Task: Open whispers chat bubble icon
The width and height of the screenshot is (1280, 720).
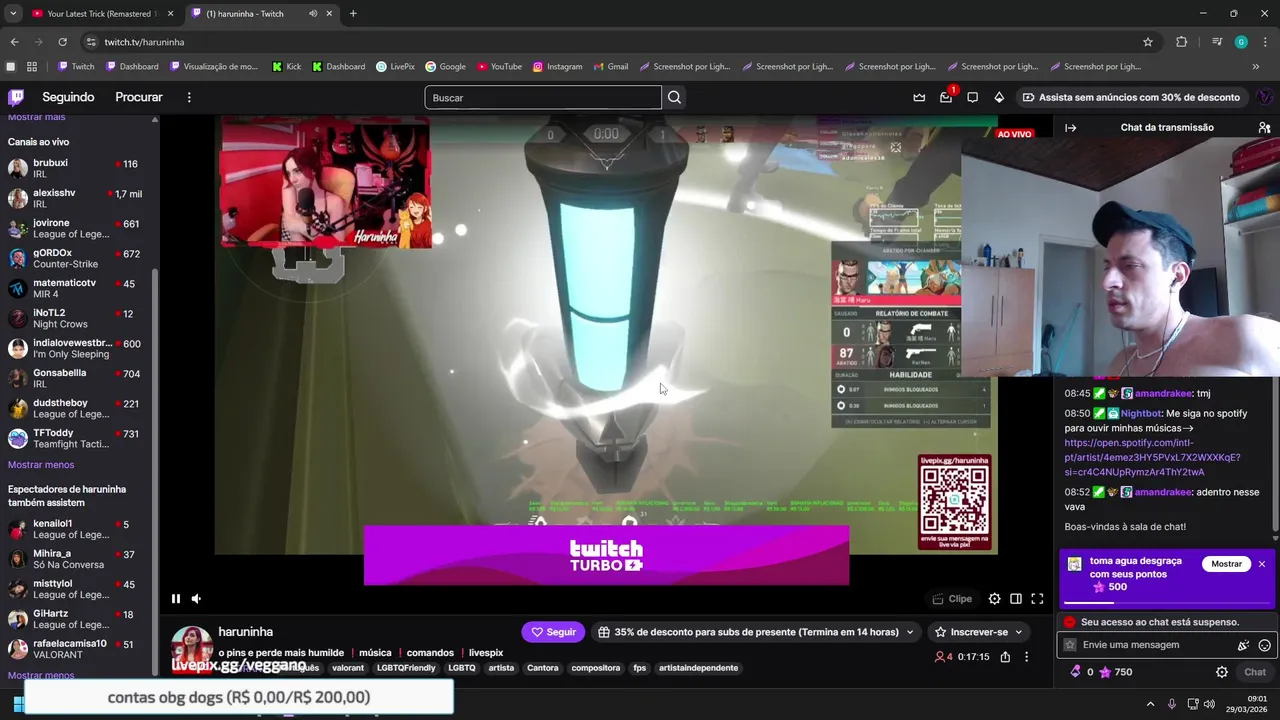Action: [972, 97]
